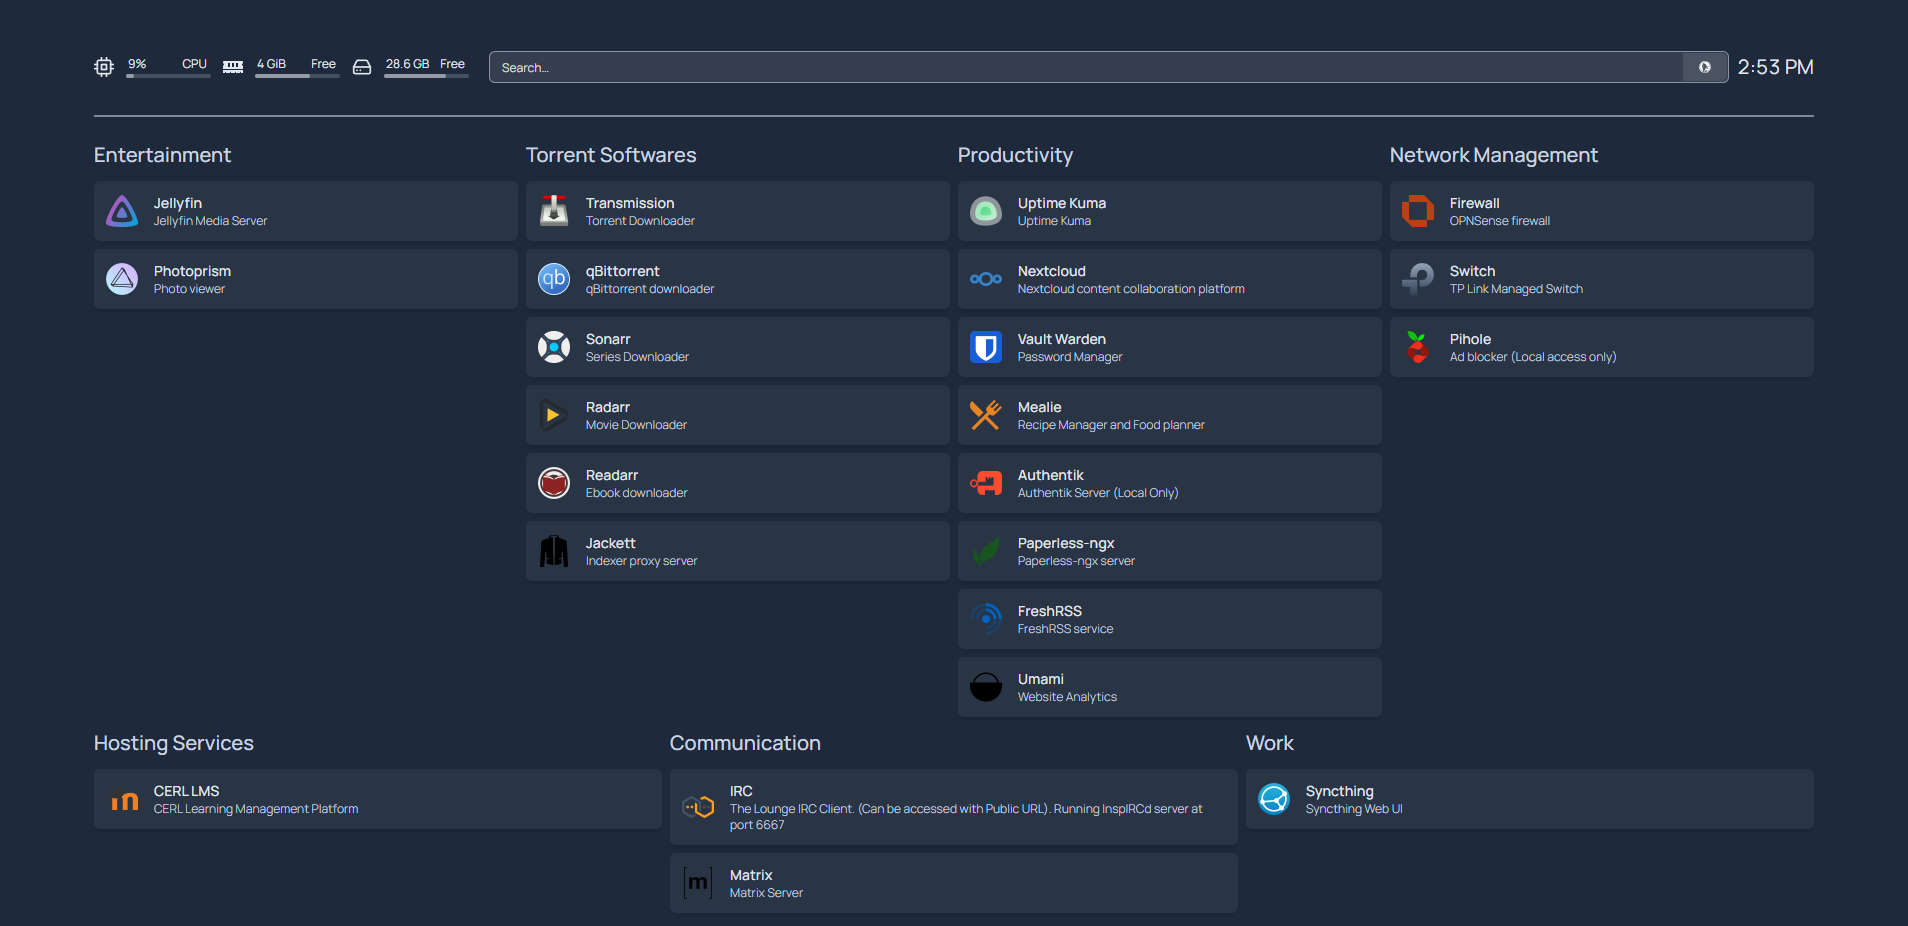Click the Radarr play-arrow icon
This screenshot has width=1908, height=926.
point(554,415)
